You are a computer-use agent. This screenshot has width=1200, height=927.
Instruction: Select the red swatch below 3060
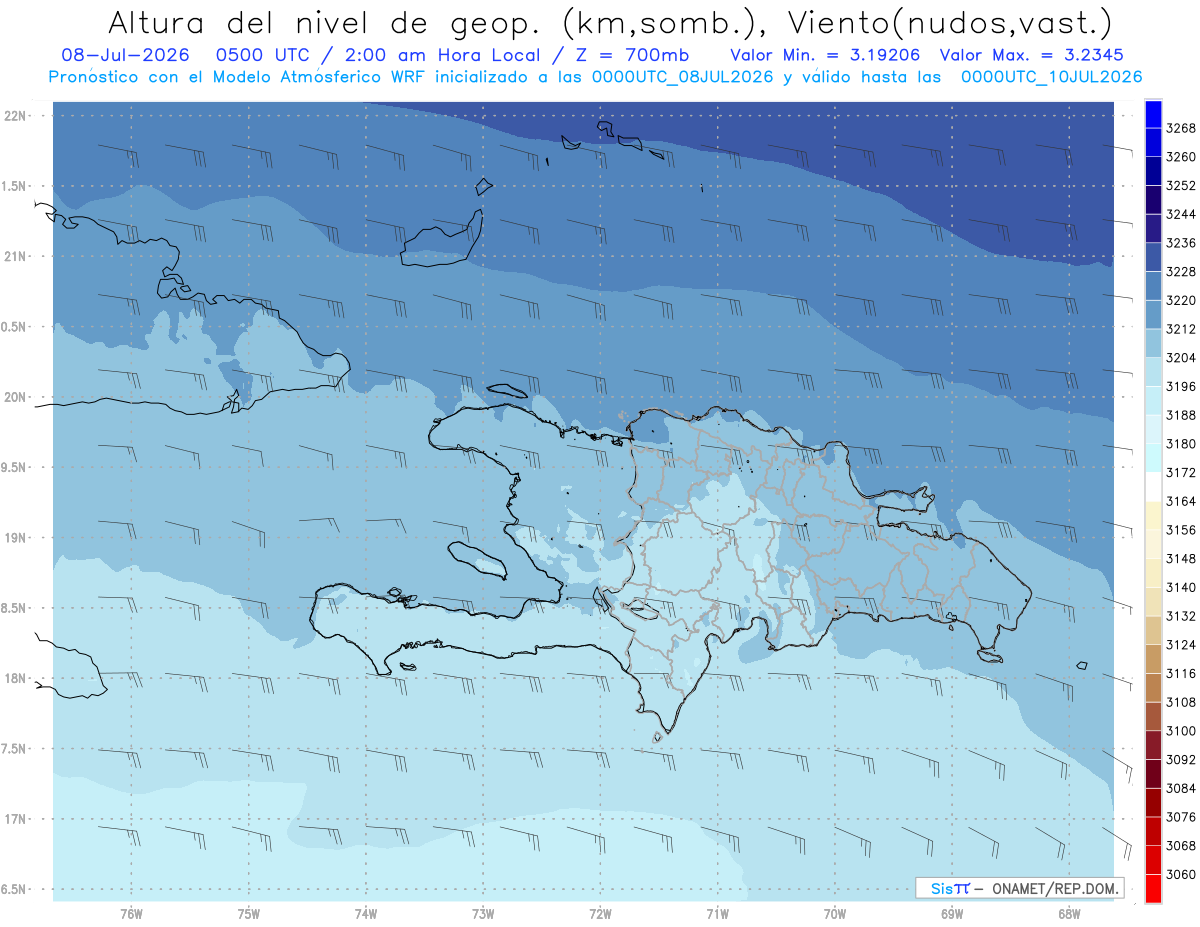(x=1153, y=888)
